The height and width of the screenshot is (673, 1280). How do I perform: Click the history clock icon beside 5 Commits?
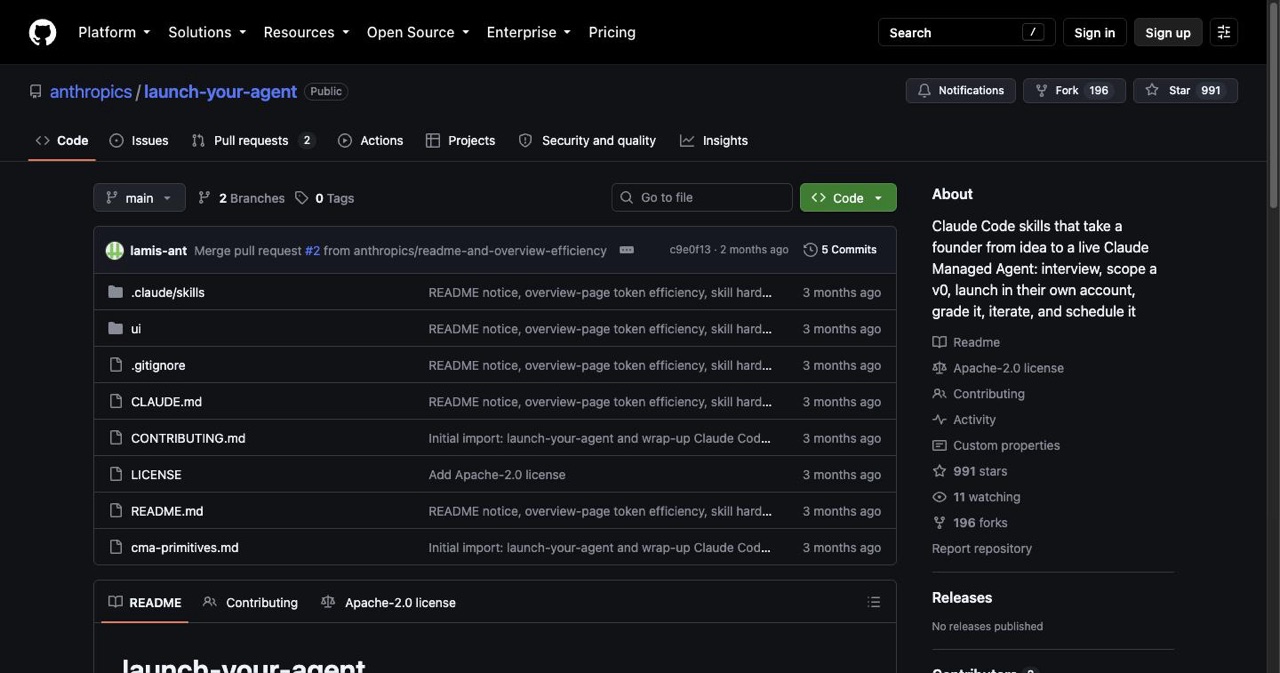[x=810, y=250]
